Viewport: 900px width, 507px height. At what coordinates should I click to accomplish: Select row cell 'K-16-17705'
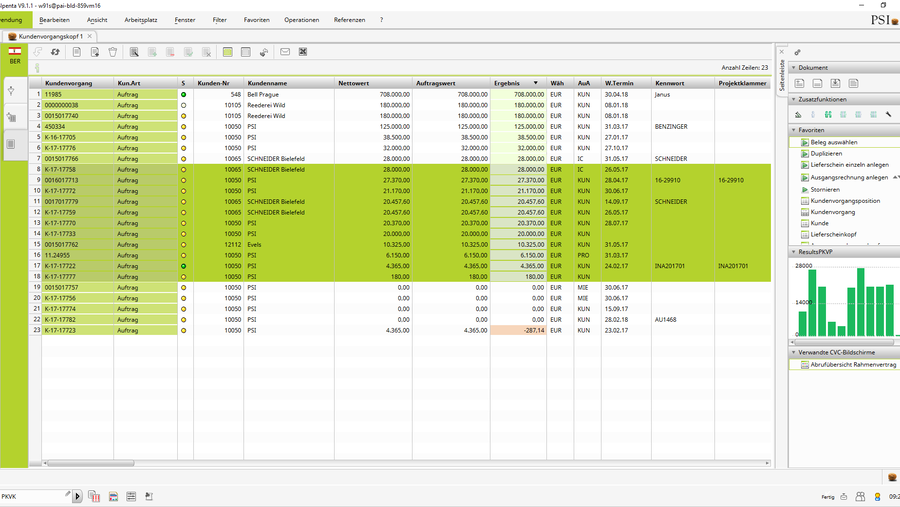(x=77, y=137)
